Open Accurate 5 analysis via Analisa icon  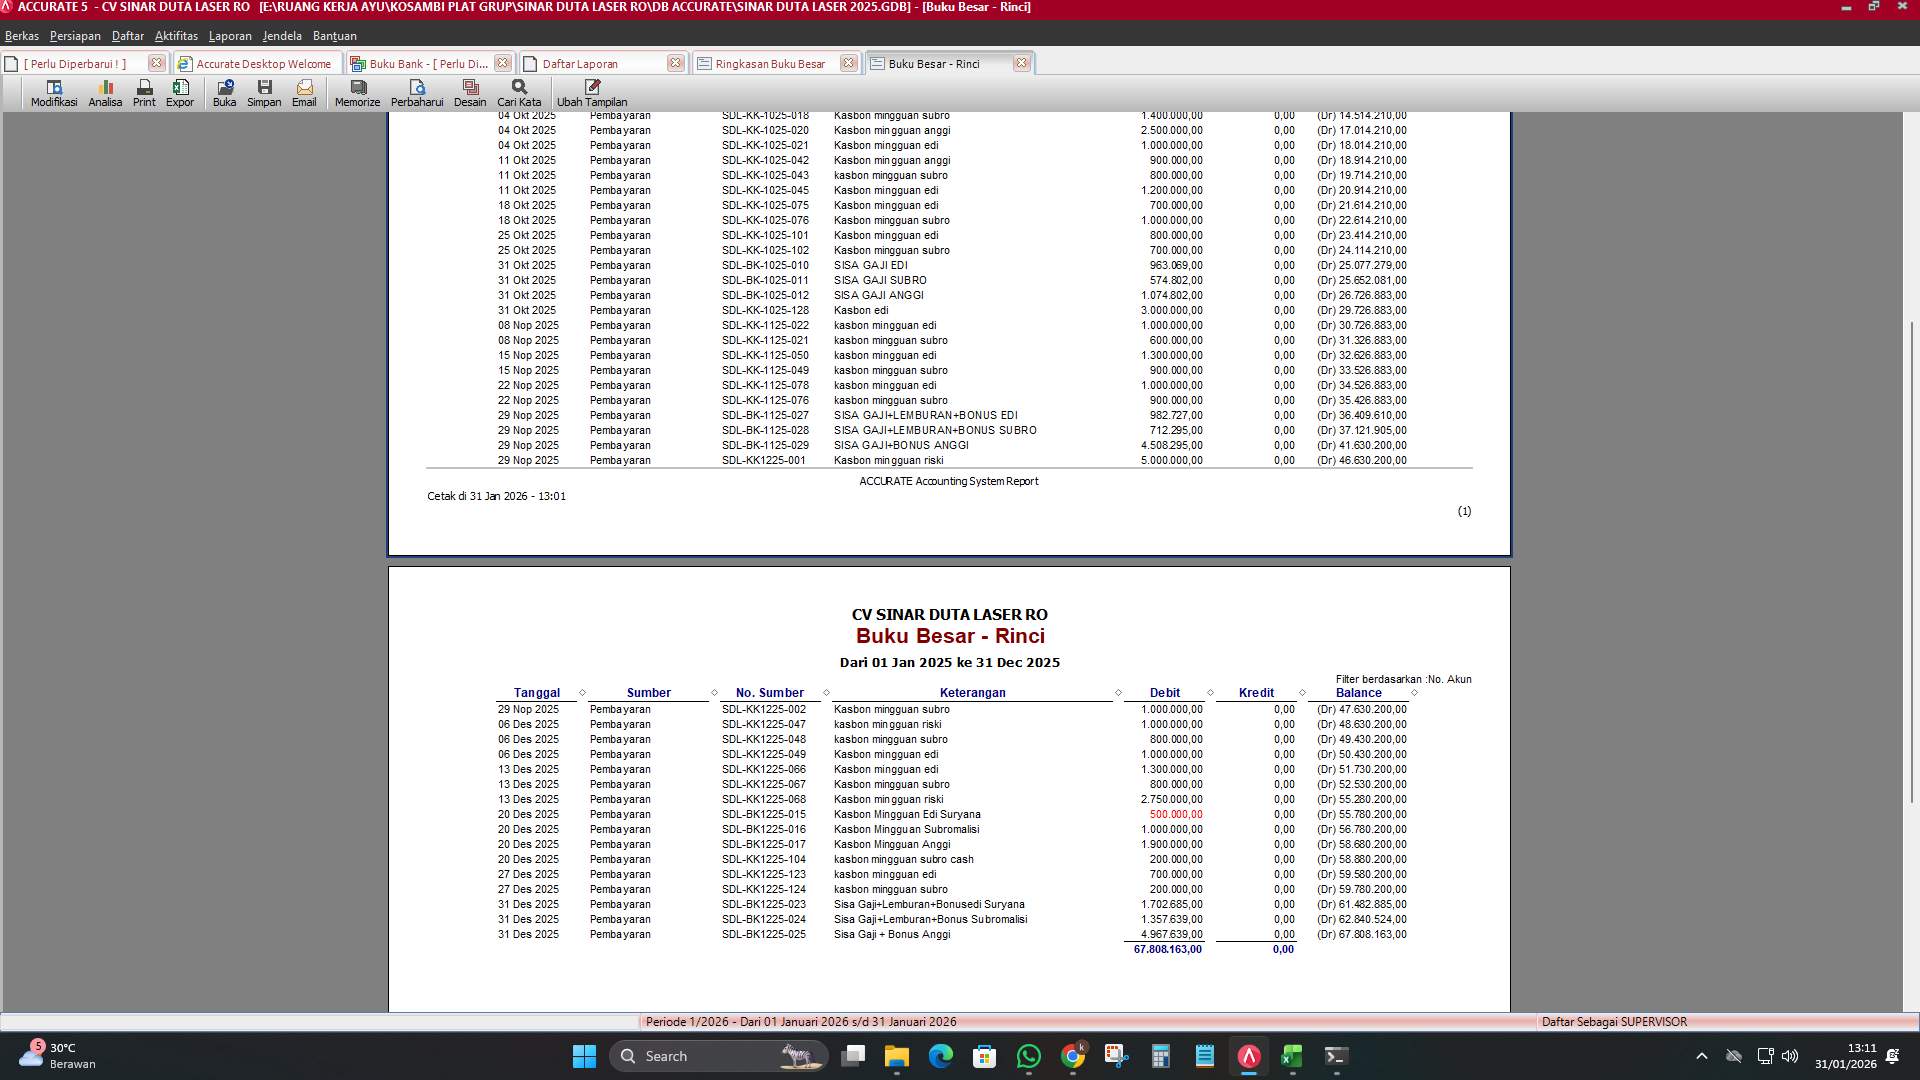(x=104, y=92)
